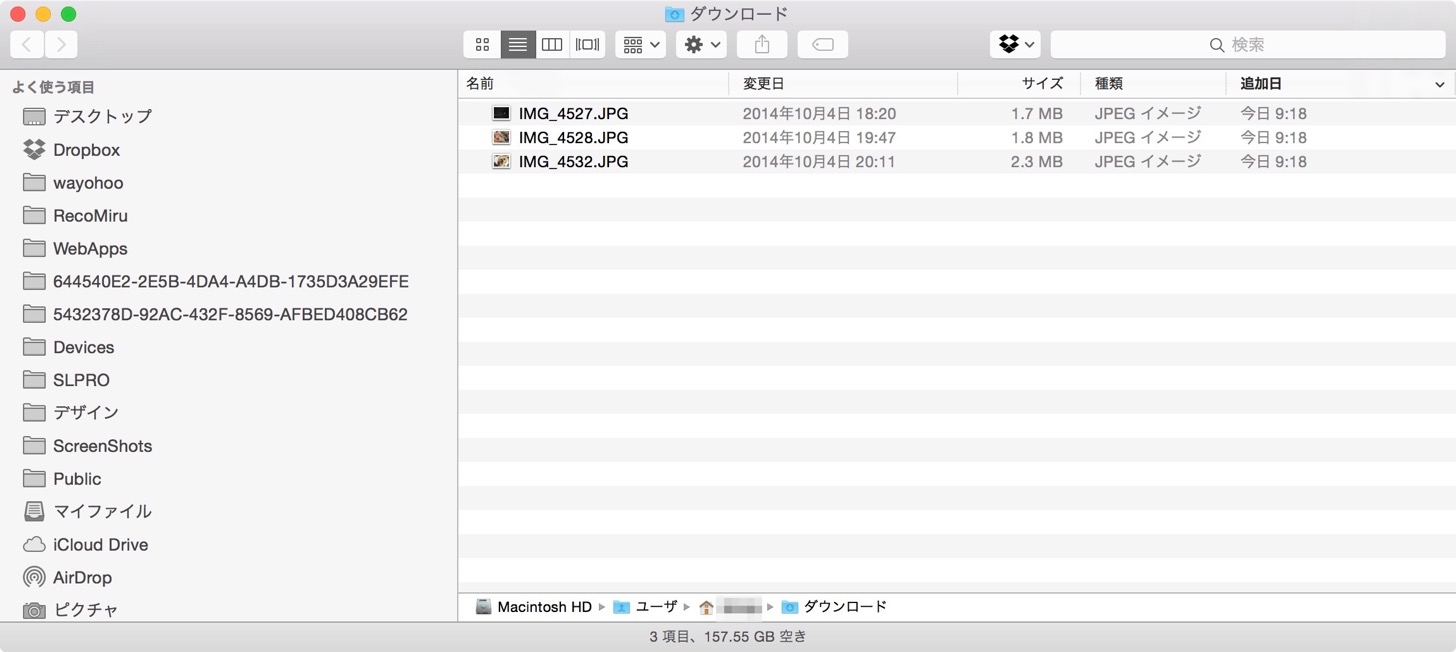Open the RecoMiru sidebar folder
The image size is (1456, 652).
tap(90, 216)
